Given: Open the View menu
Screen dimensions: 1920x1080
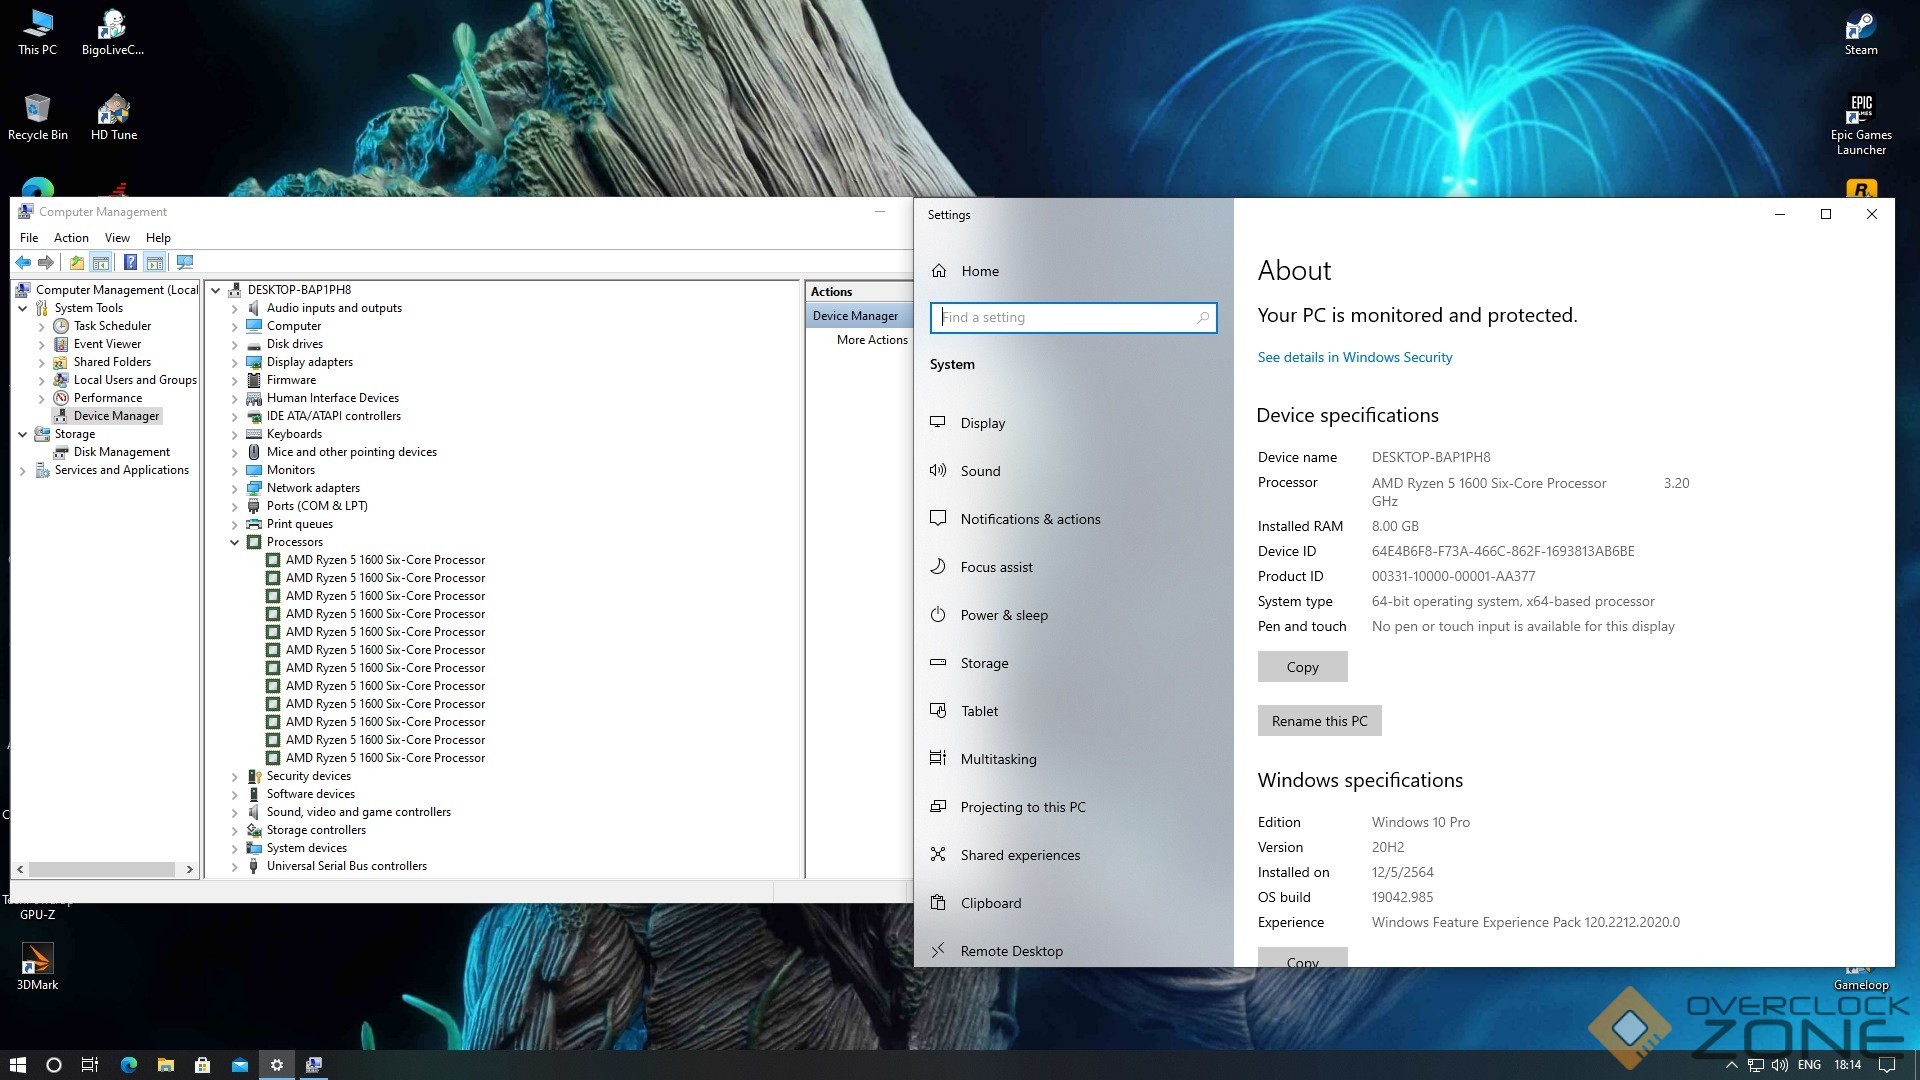Looking at the screenshot, I should pyautogui.click(x=117, y=238).
